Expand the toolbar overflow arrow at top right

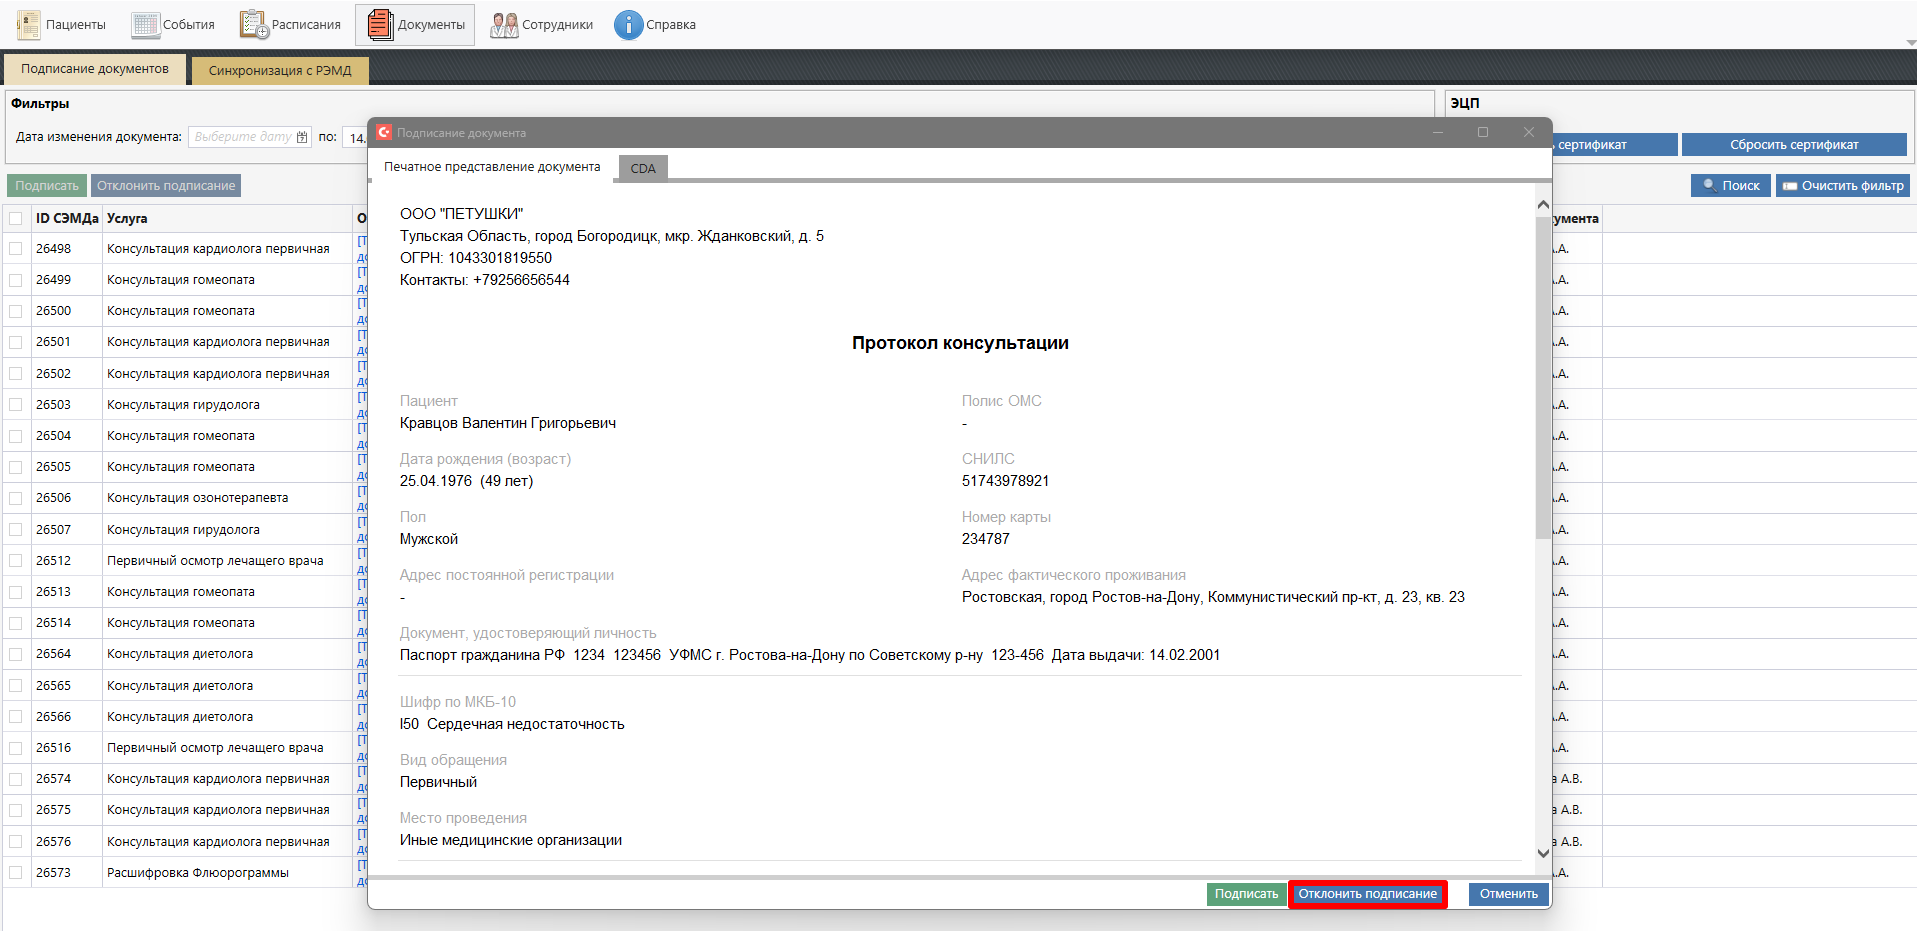coord(1910,43)
